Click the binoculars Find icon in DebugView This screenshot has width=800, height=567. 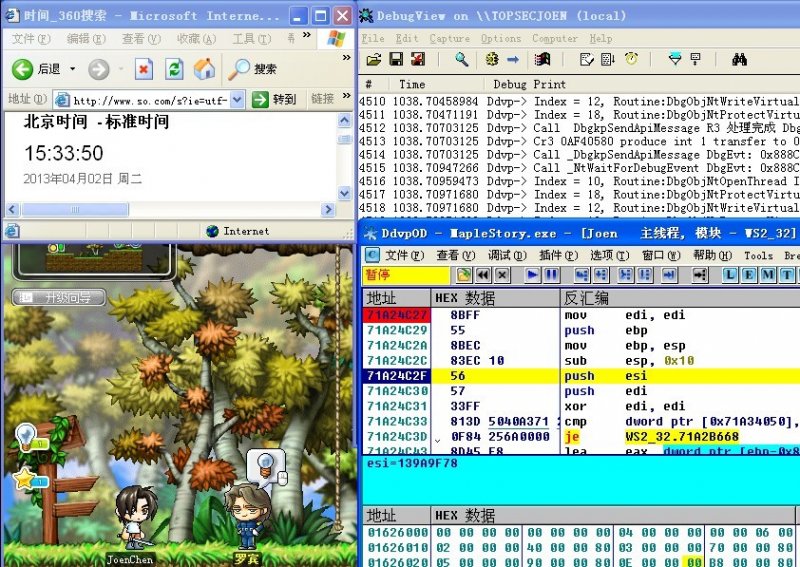pos(740,60)
